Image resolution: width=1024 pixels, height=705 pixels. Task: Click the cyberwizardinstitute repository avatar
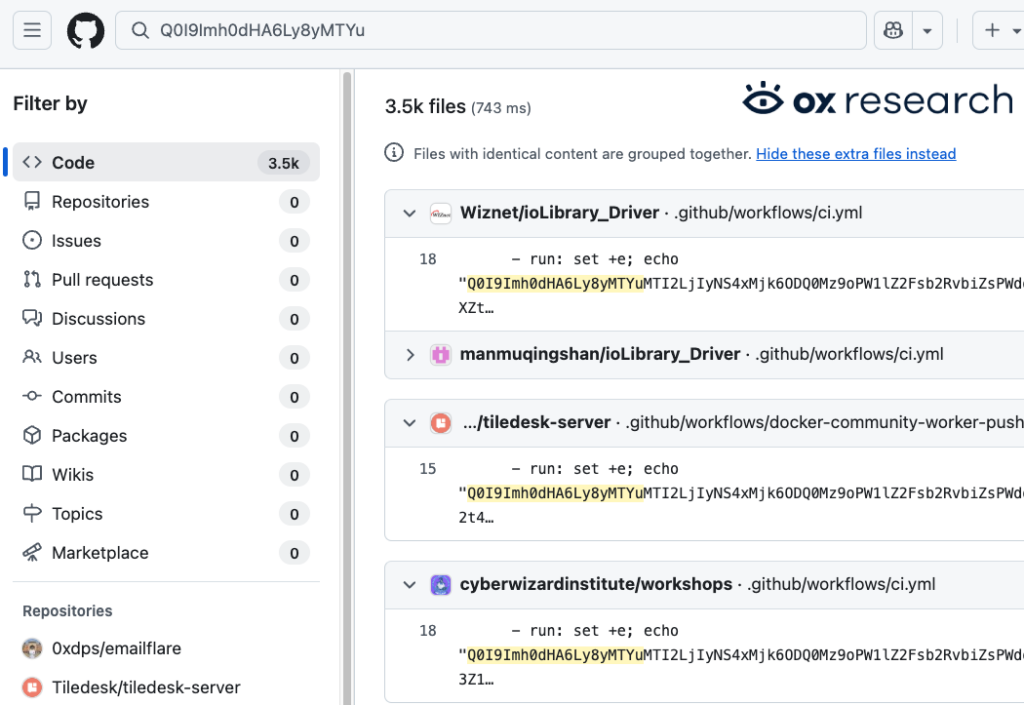tap(441, 585)
